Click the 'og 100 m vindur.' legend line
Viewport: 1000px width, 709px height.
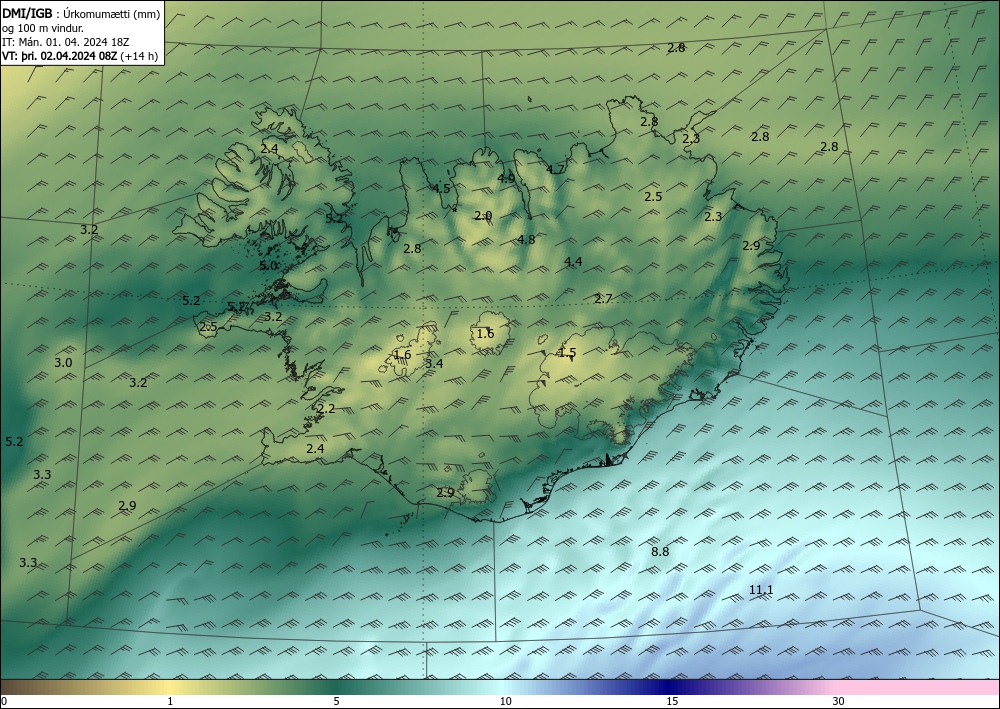click(x=43, y=28)
